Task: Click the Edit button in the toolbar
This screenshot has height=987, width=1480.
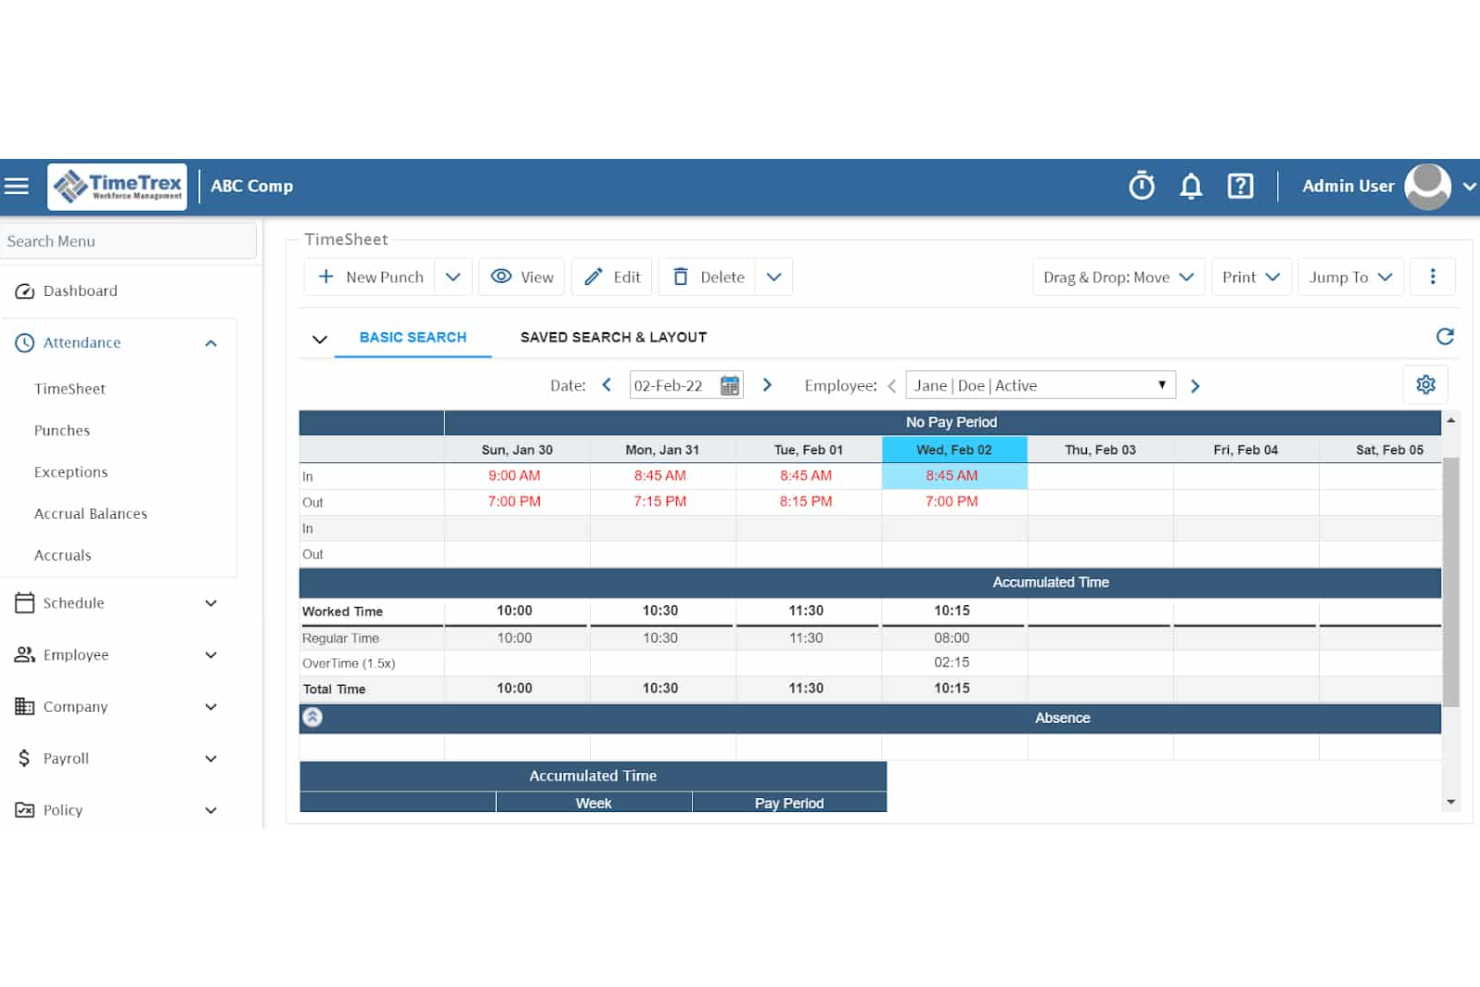Action: [611, 276]
